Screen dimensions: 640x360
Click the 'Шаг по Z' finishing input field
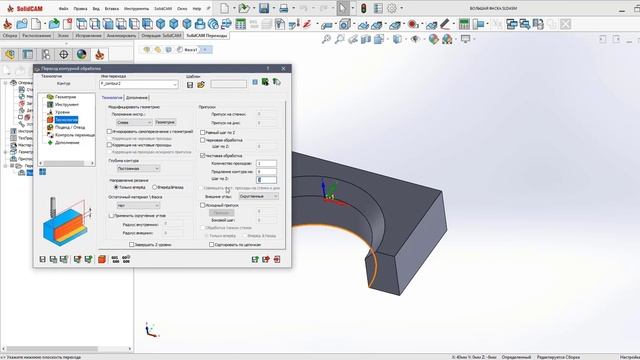click(266, 179)
